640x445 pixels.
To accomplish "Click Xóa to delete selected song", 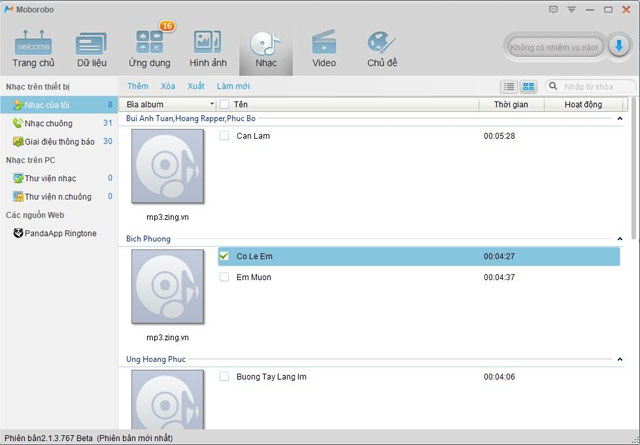I will (x=168, y=86).
